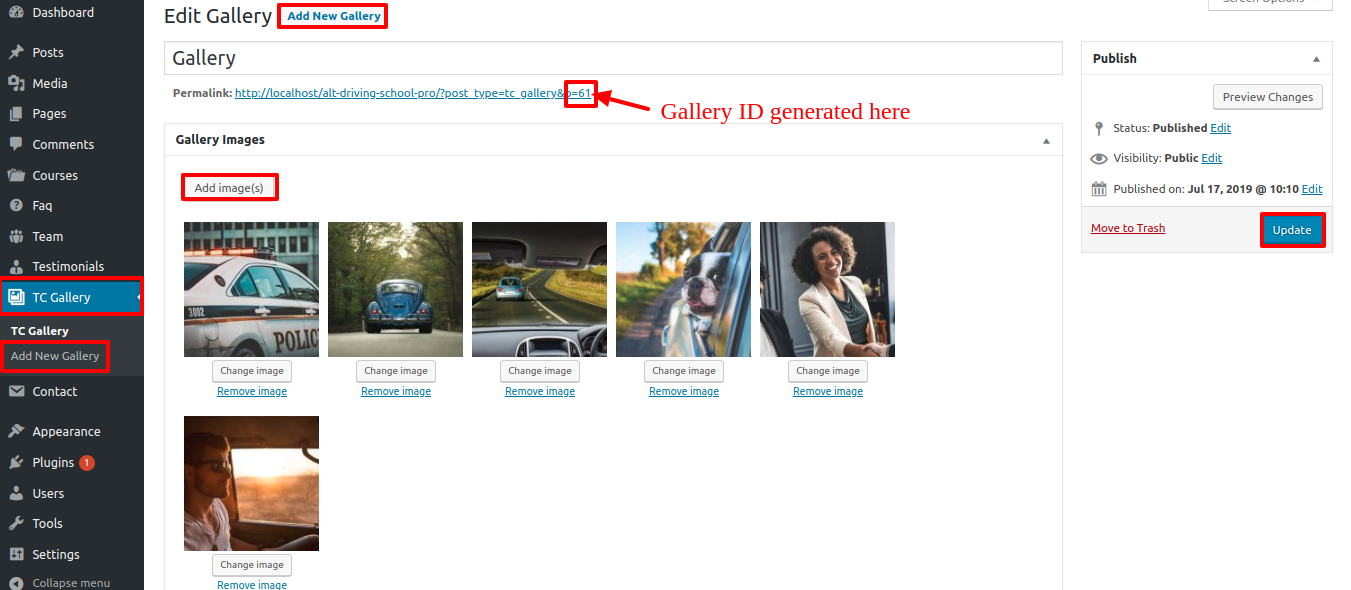Click the Add image(s) button
The image size is (1351, 590).
229,187
